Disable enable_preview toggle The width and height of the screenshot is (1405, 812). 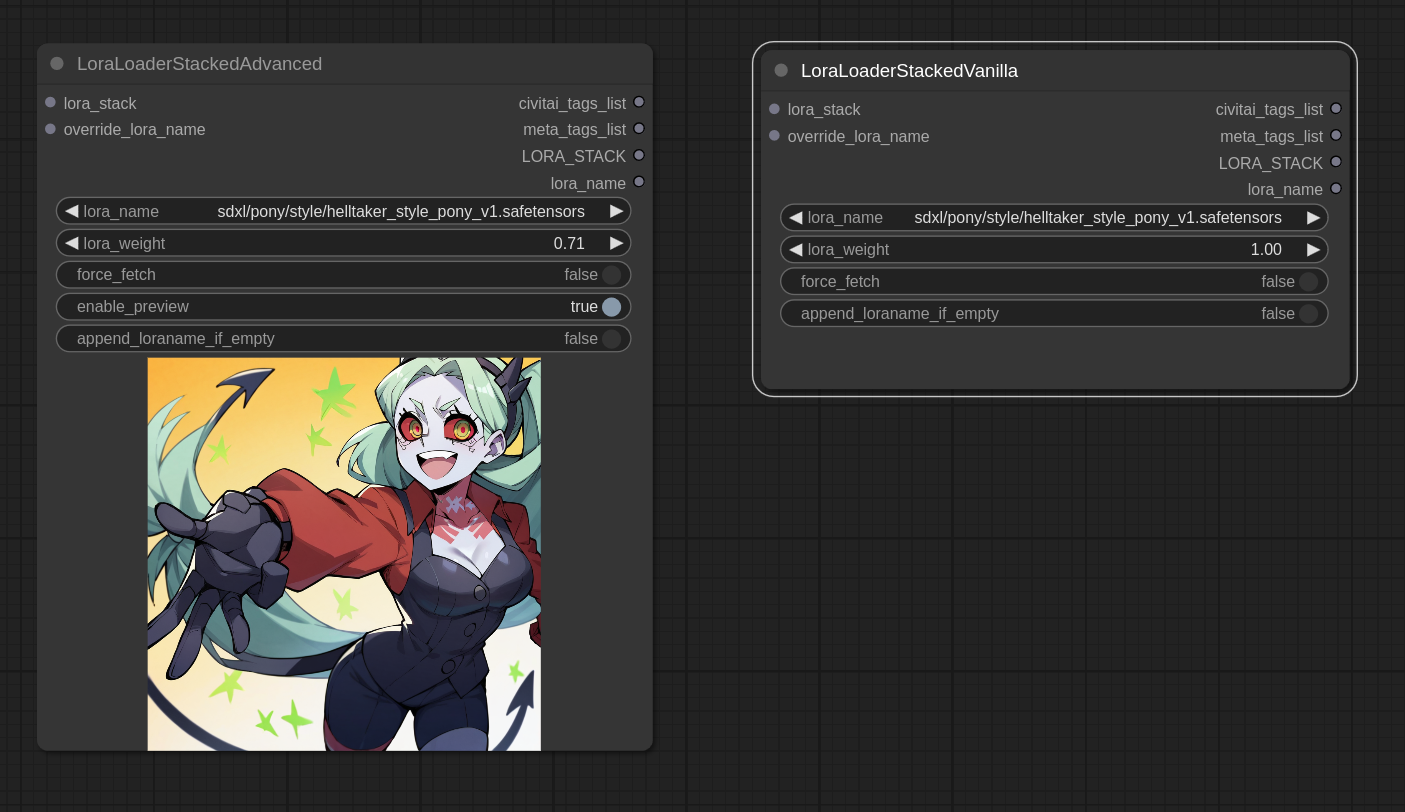[x=611, y=307]
